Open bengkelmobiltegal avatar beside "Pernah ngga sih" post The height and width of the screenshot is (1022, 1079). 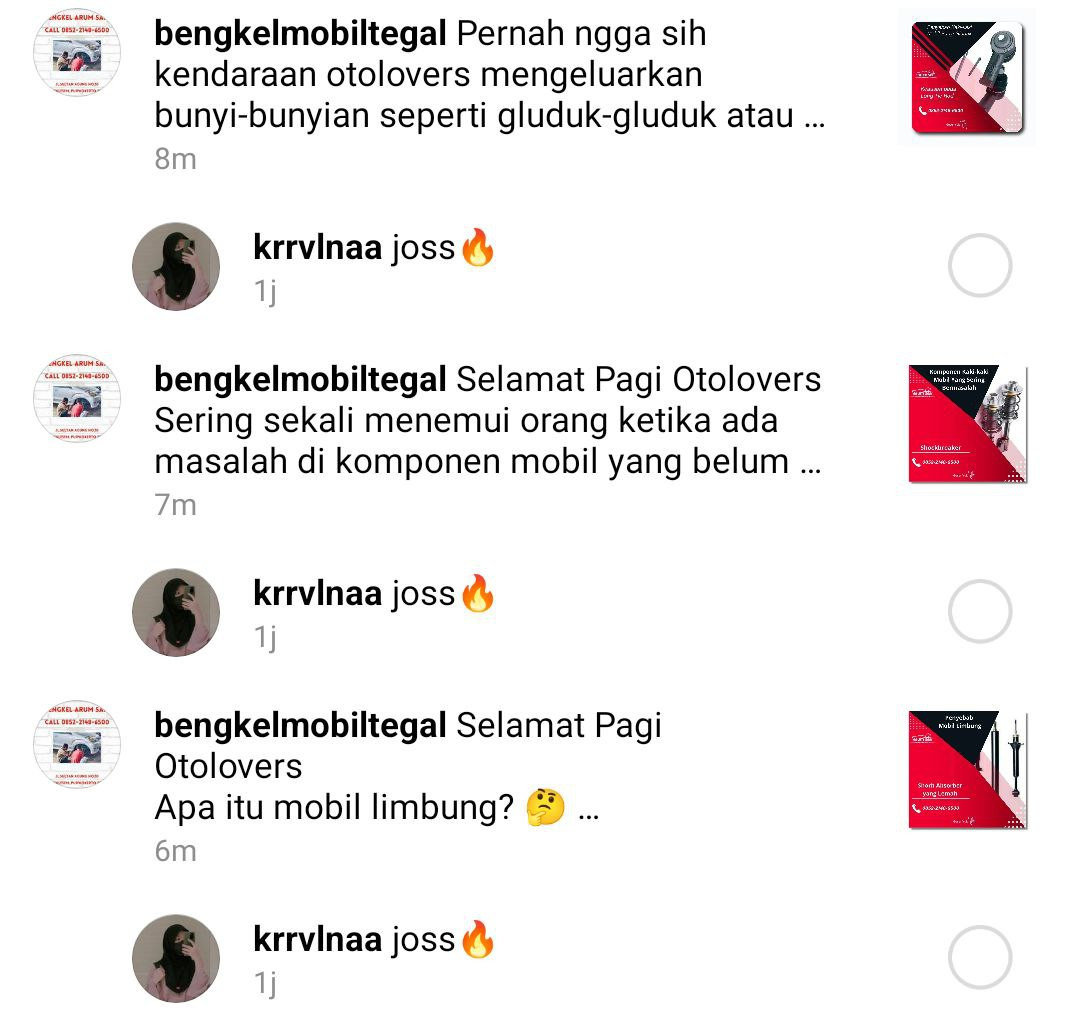click(77, 53)
